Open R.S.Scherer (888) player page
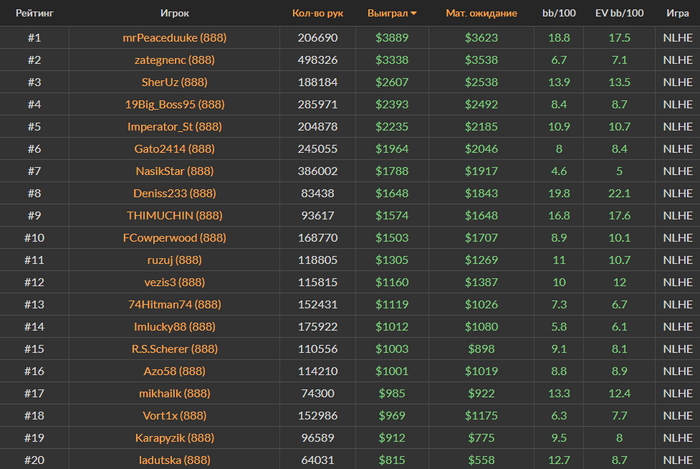700x469 pixels. click(175, 349)
